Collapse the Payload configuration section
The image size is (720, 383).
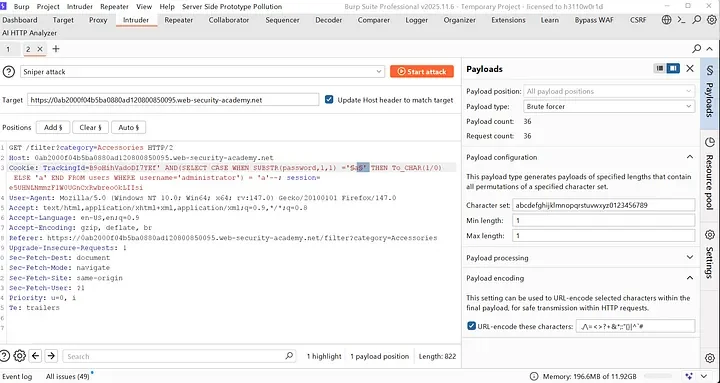(690, 157)
